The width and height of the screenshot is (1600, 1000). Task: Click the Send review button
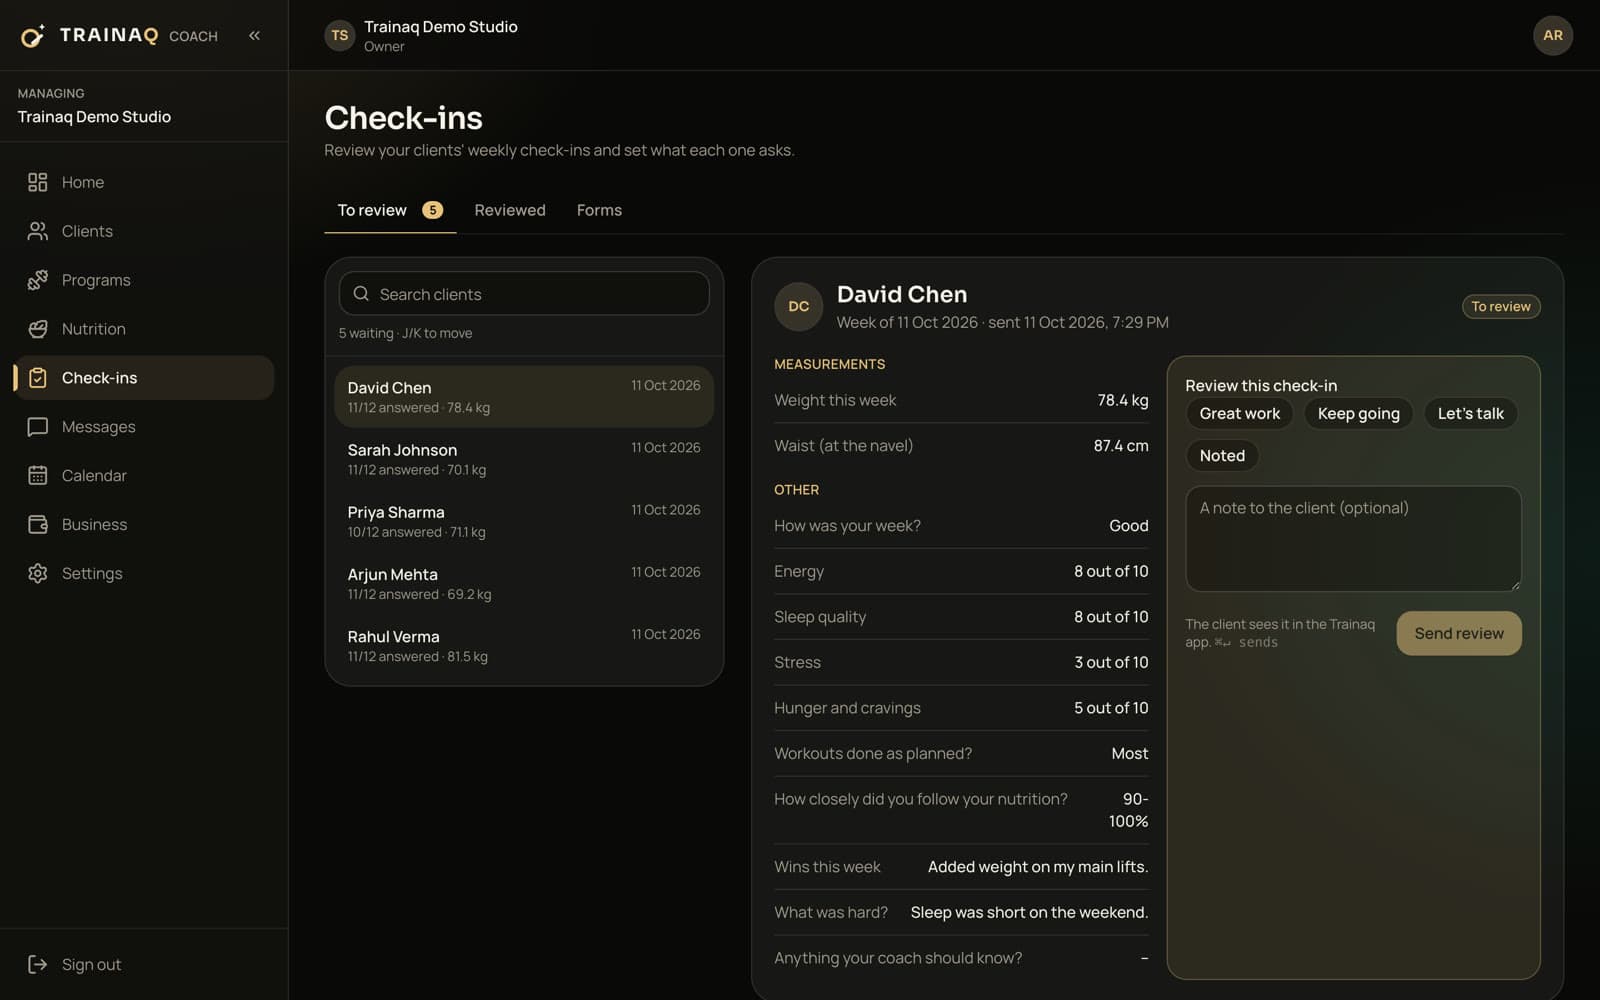(1459, 634)
